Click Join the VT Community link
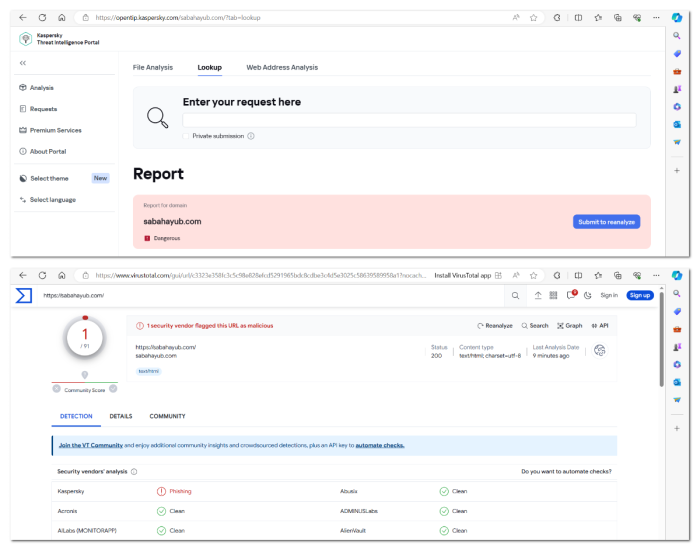 coord(91,445)
